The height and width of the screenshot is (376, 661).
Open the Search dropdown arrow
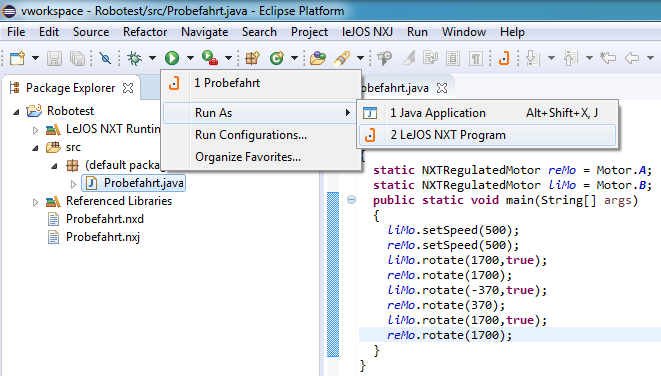360,58
